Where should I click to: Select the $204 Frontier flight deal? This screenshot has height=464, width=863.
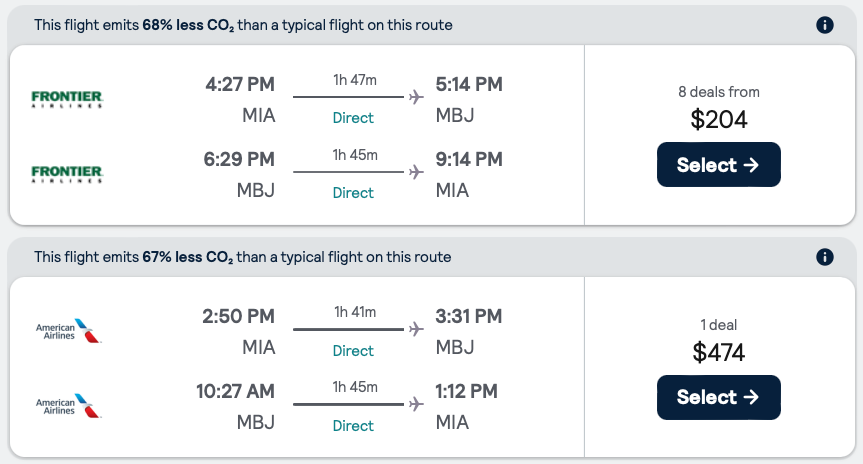point(718,165)
